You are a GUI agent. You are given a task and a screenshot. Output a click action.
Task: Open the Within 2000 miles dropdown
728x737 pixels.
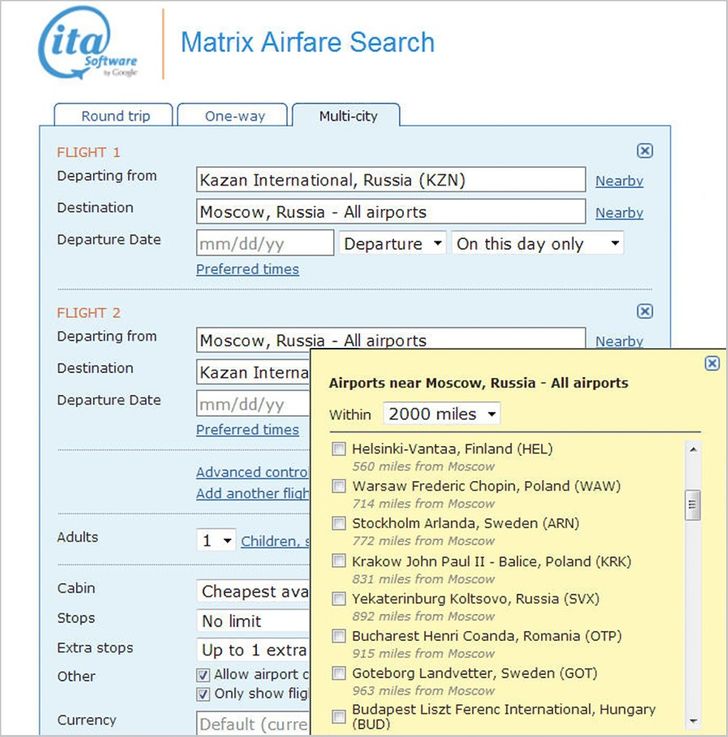[441, 414]
